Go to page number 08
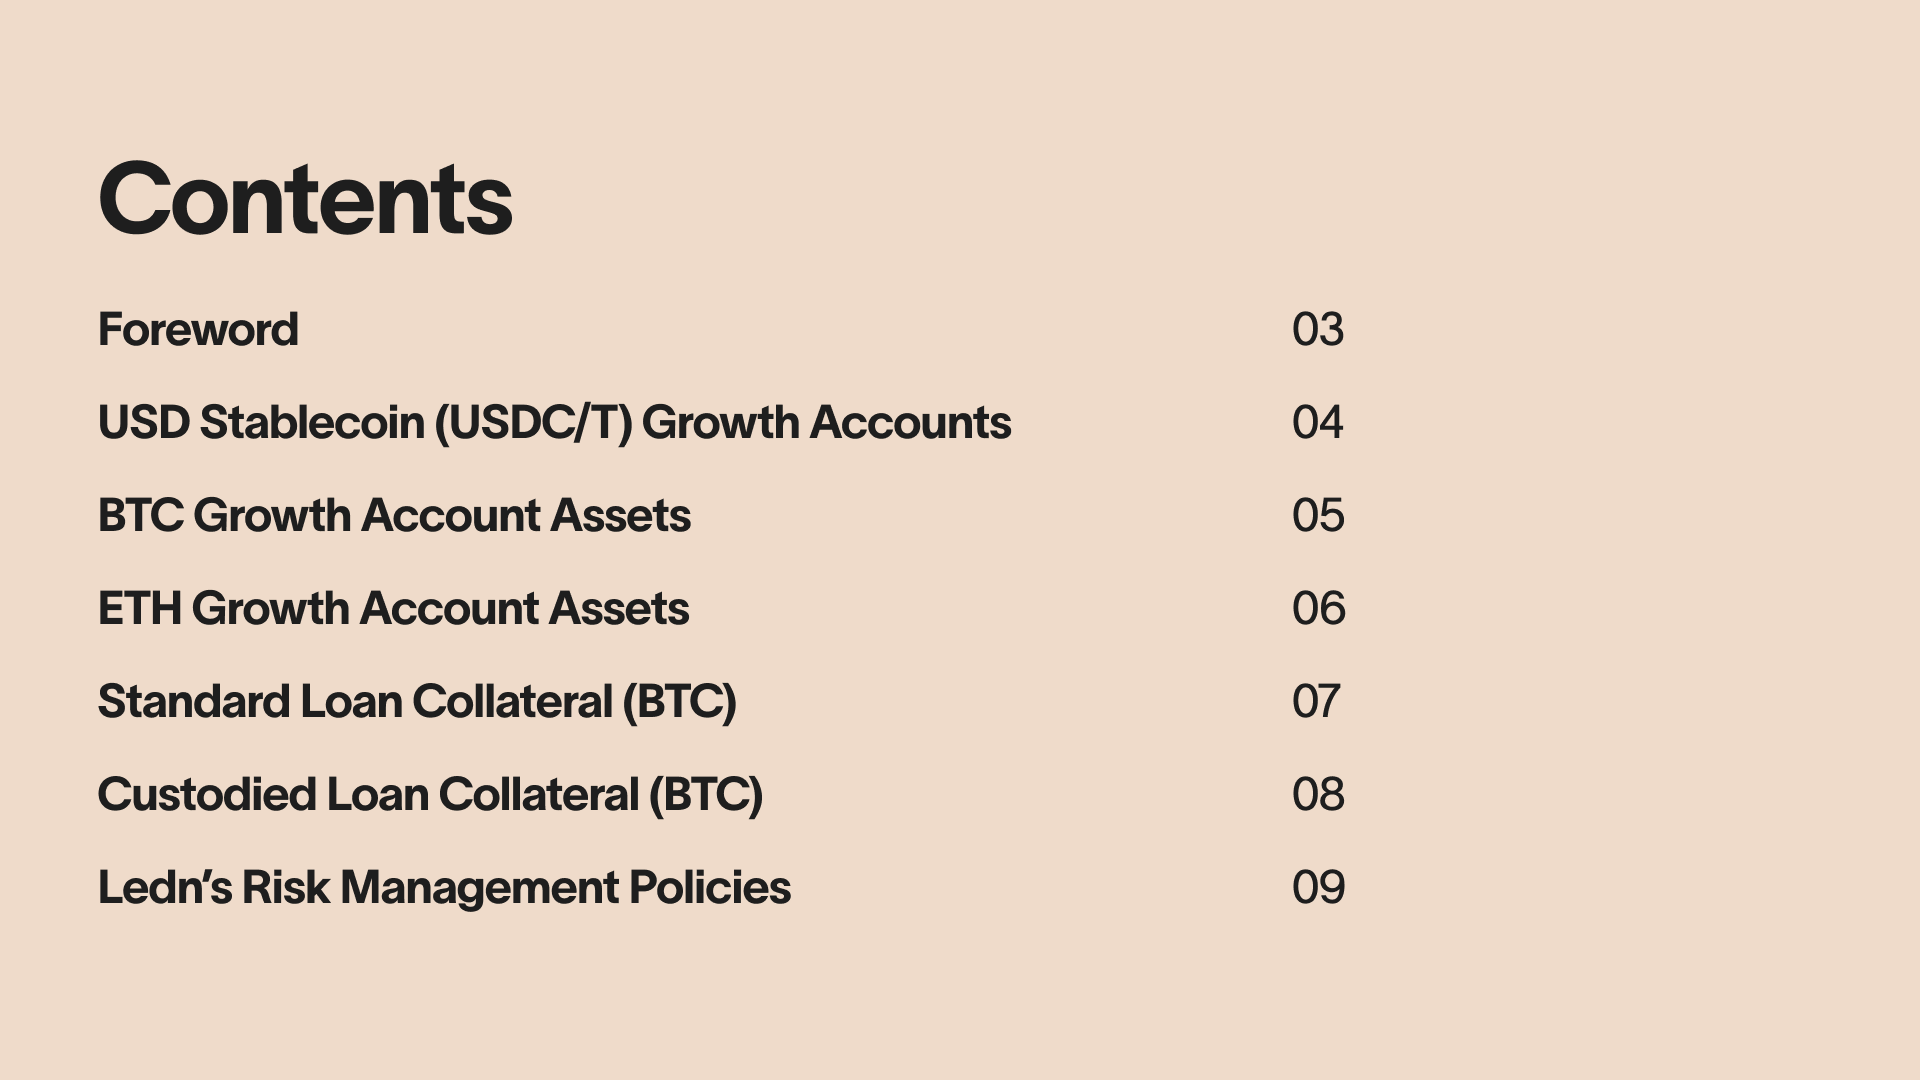This screenshot has height=1080, width=1920. pyautogui.click(x=1318, y=794)
